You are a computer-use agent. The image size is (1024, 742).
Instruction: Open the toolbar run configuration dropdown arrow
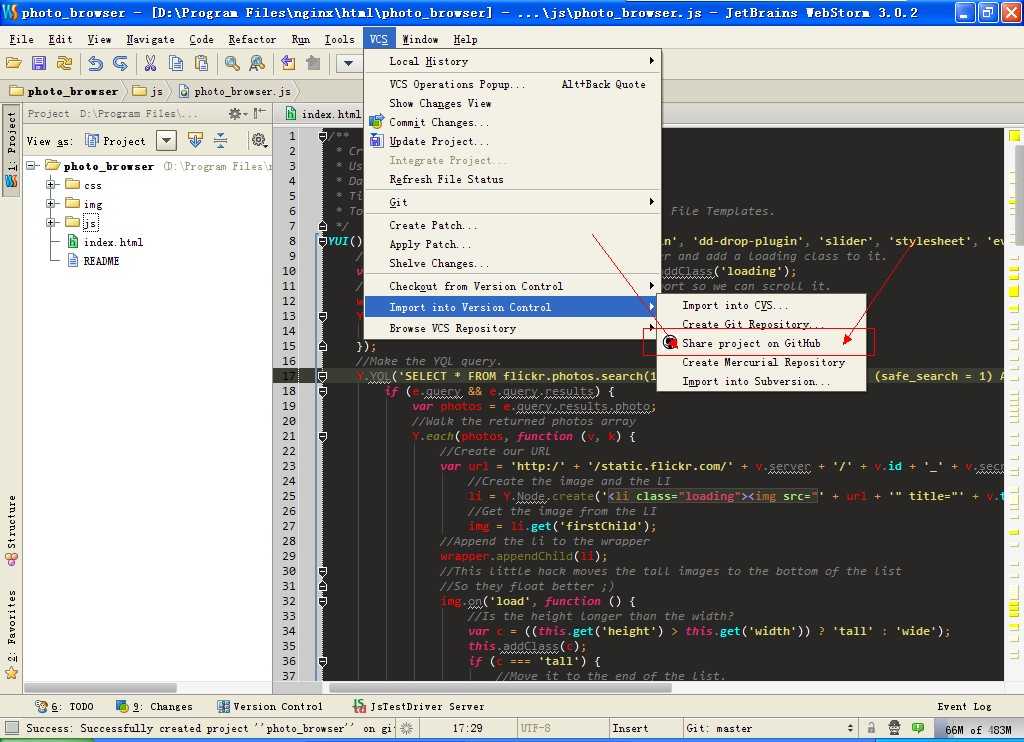coord(349,63)
